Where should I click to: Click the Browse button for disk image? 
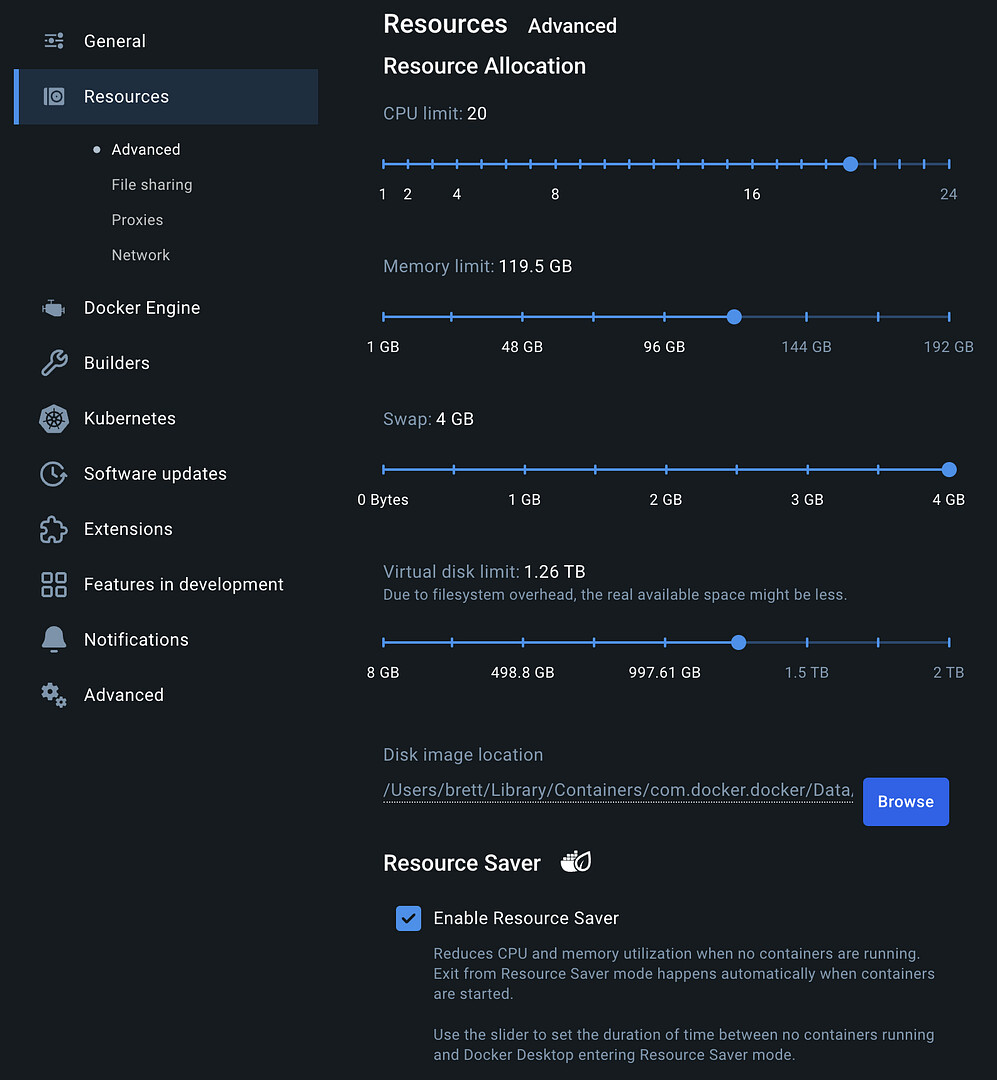point(905,802)
